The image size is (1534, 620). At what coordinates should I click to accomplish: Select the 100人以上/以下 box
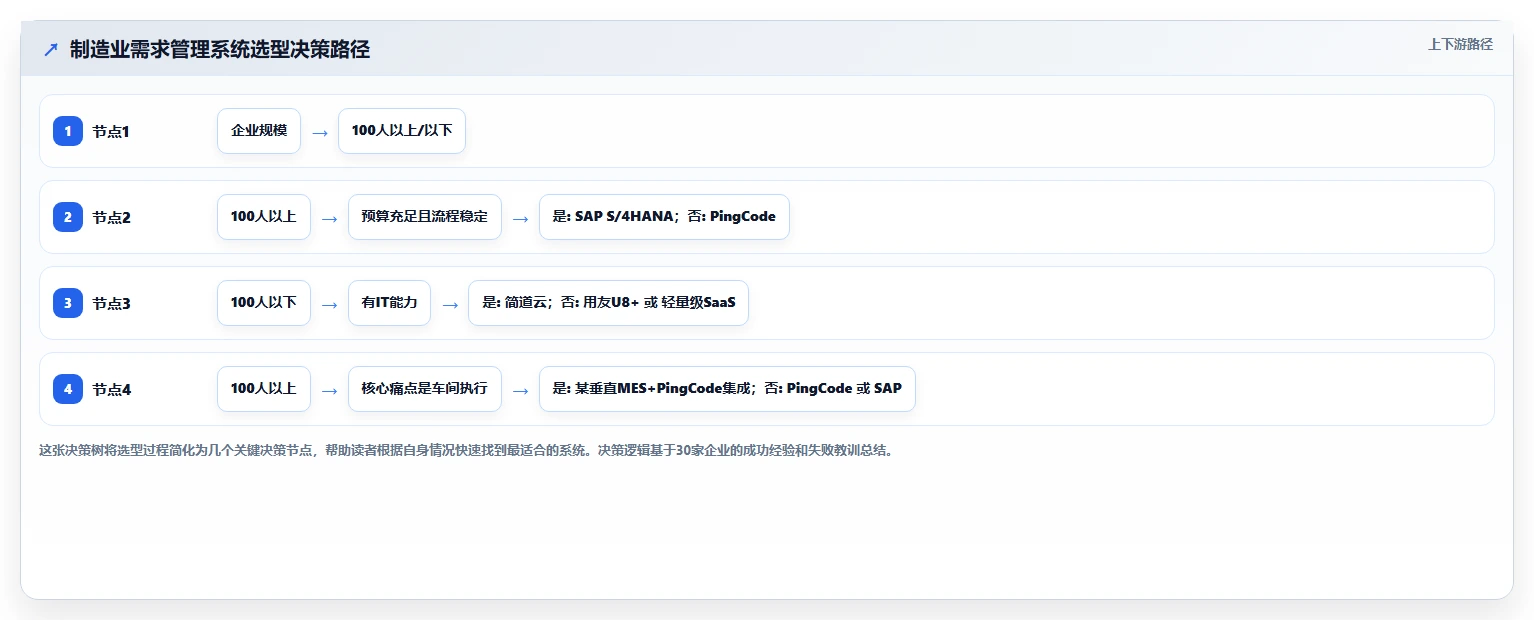pos(402,131)
